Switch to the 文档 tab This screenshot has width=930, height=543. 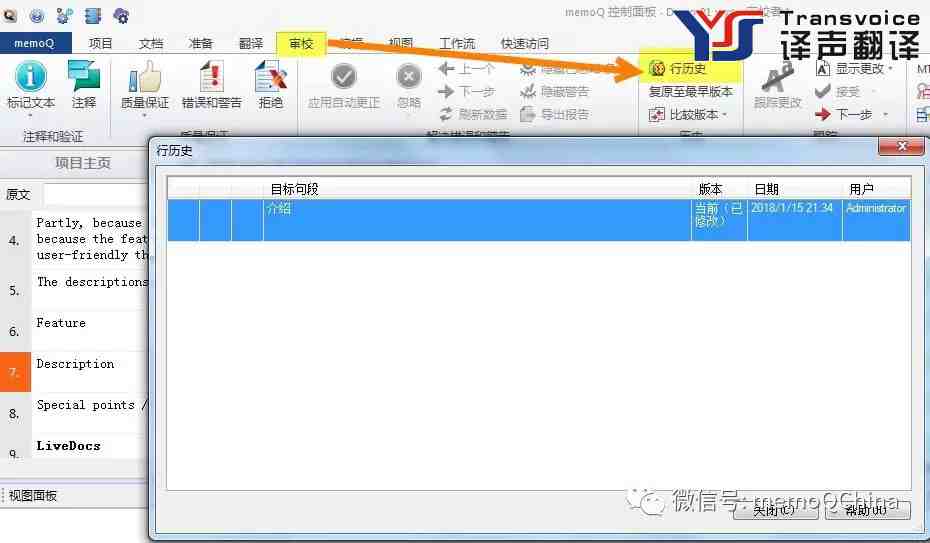(151, 43)
